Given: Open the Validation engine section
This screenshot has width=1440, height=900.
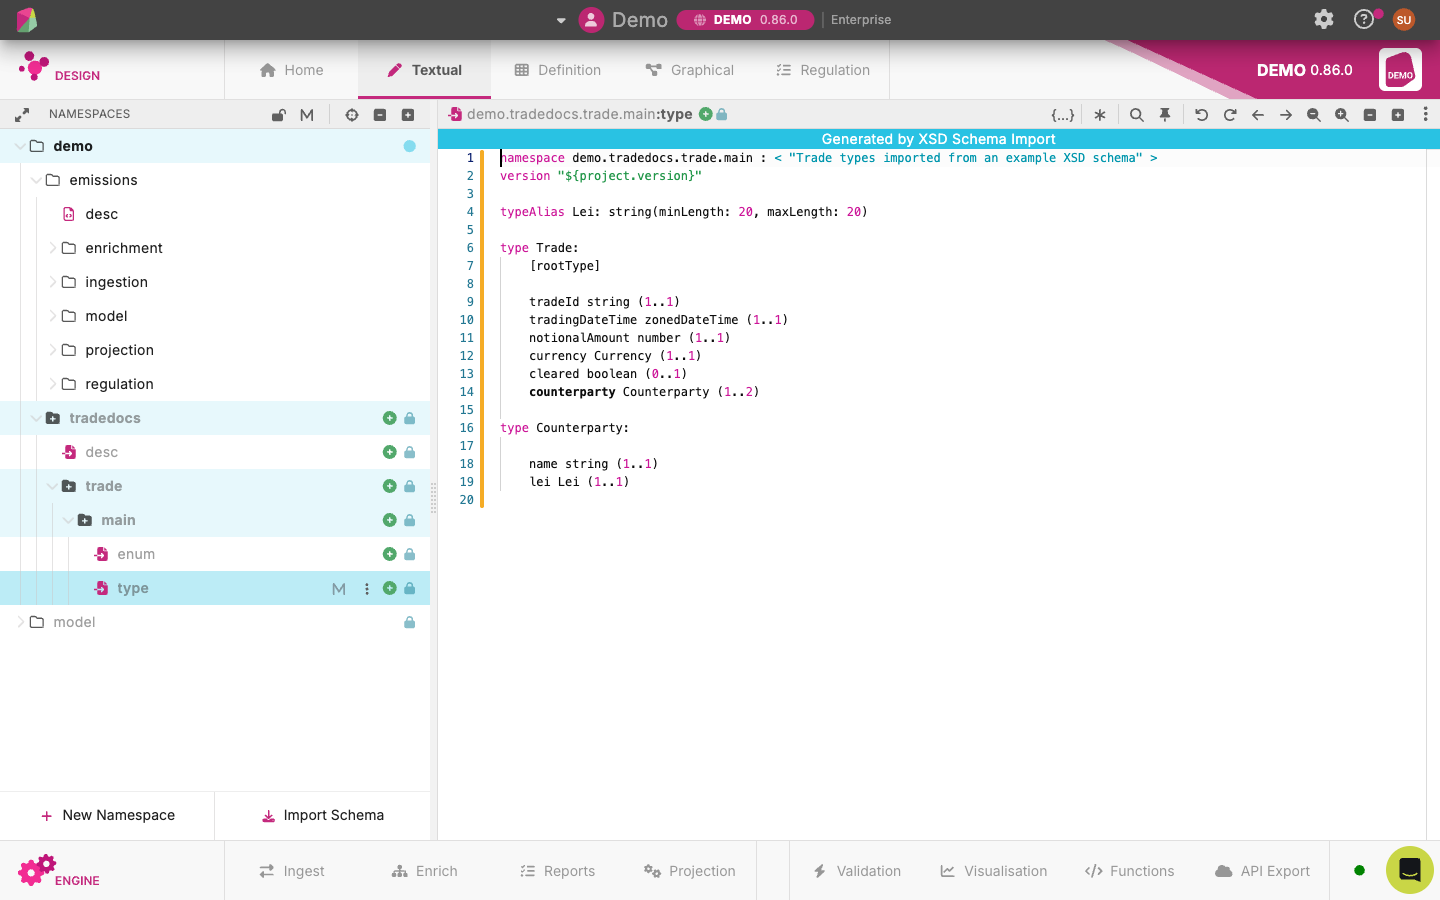Looking at the screenshot, I should [857, 871].
